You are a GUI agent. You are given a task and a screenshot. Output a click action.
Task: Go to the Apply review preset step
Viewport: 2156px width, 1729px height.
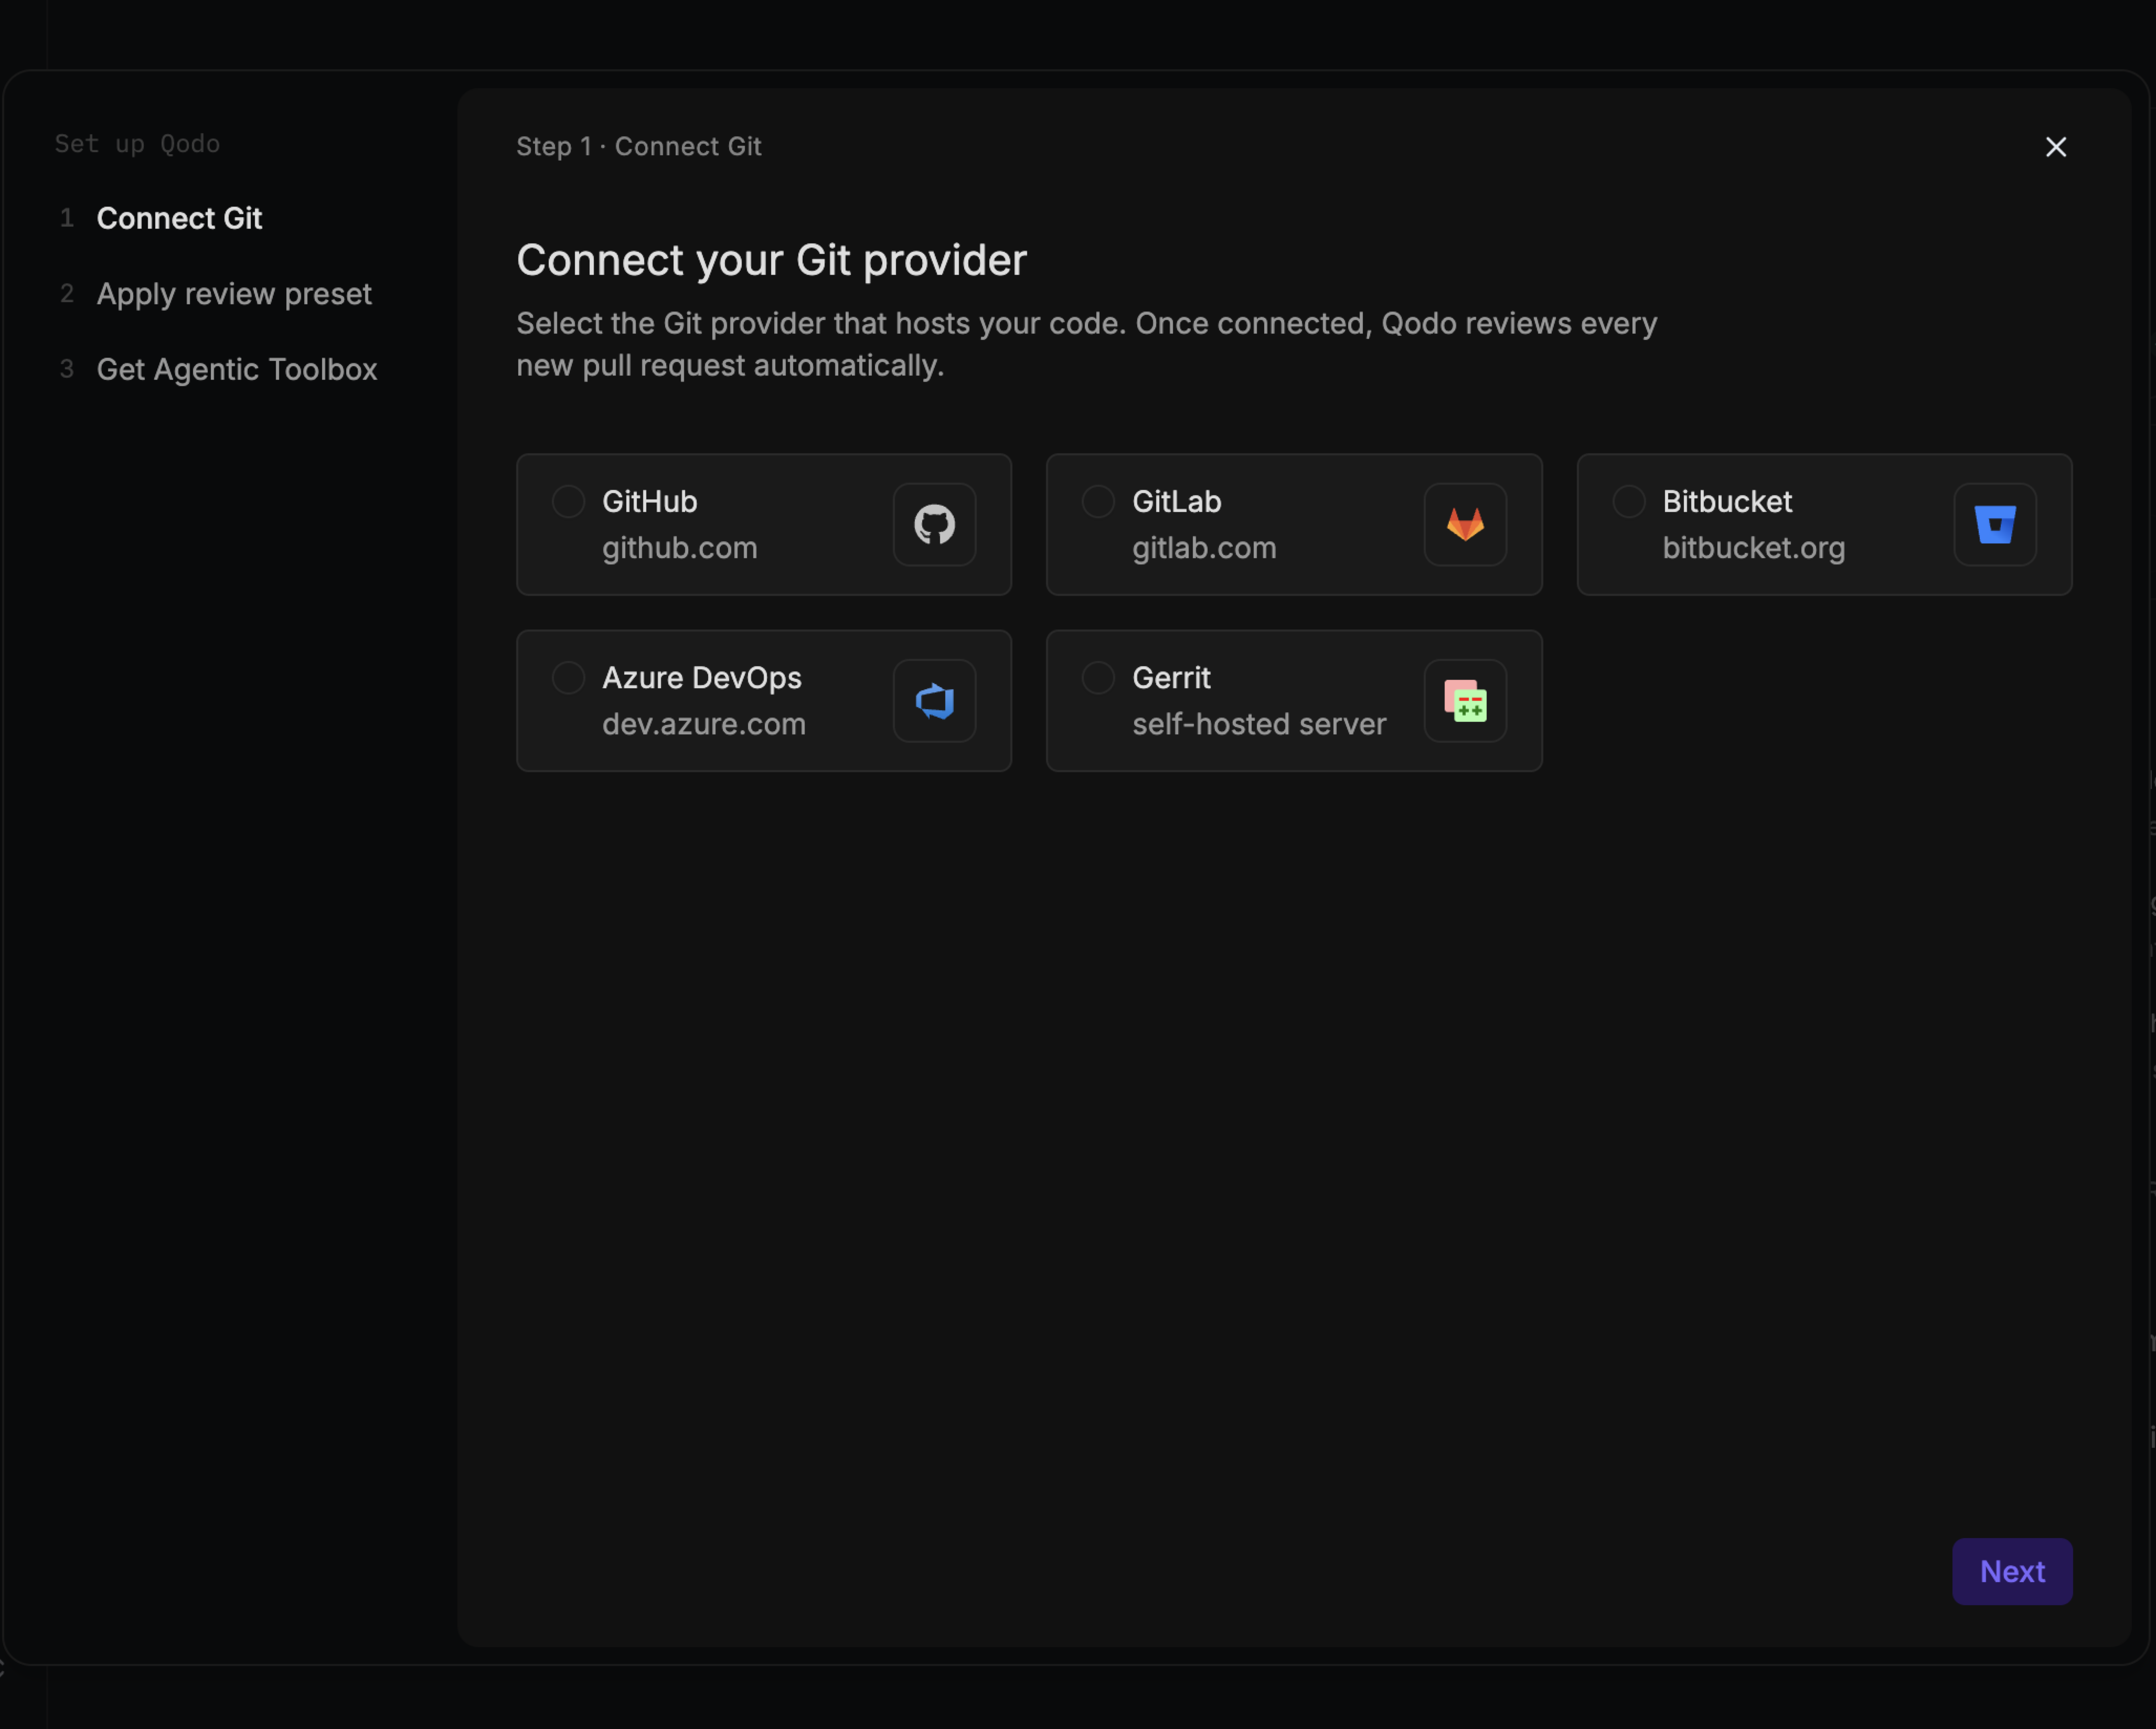pos(234,294)
